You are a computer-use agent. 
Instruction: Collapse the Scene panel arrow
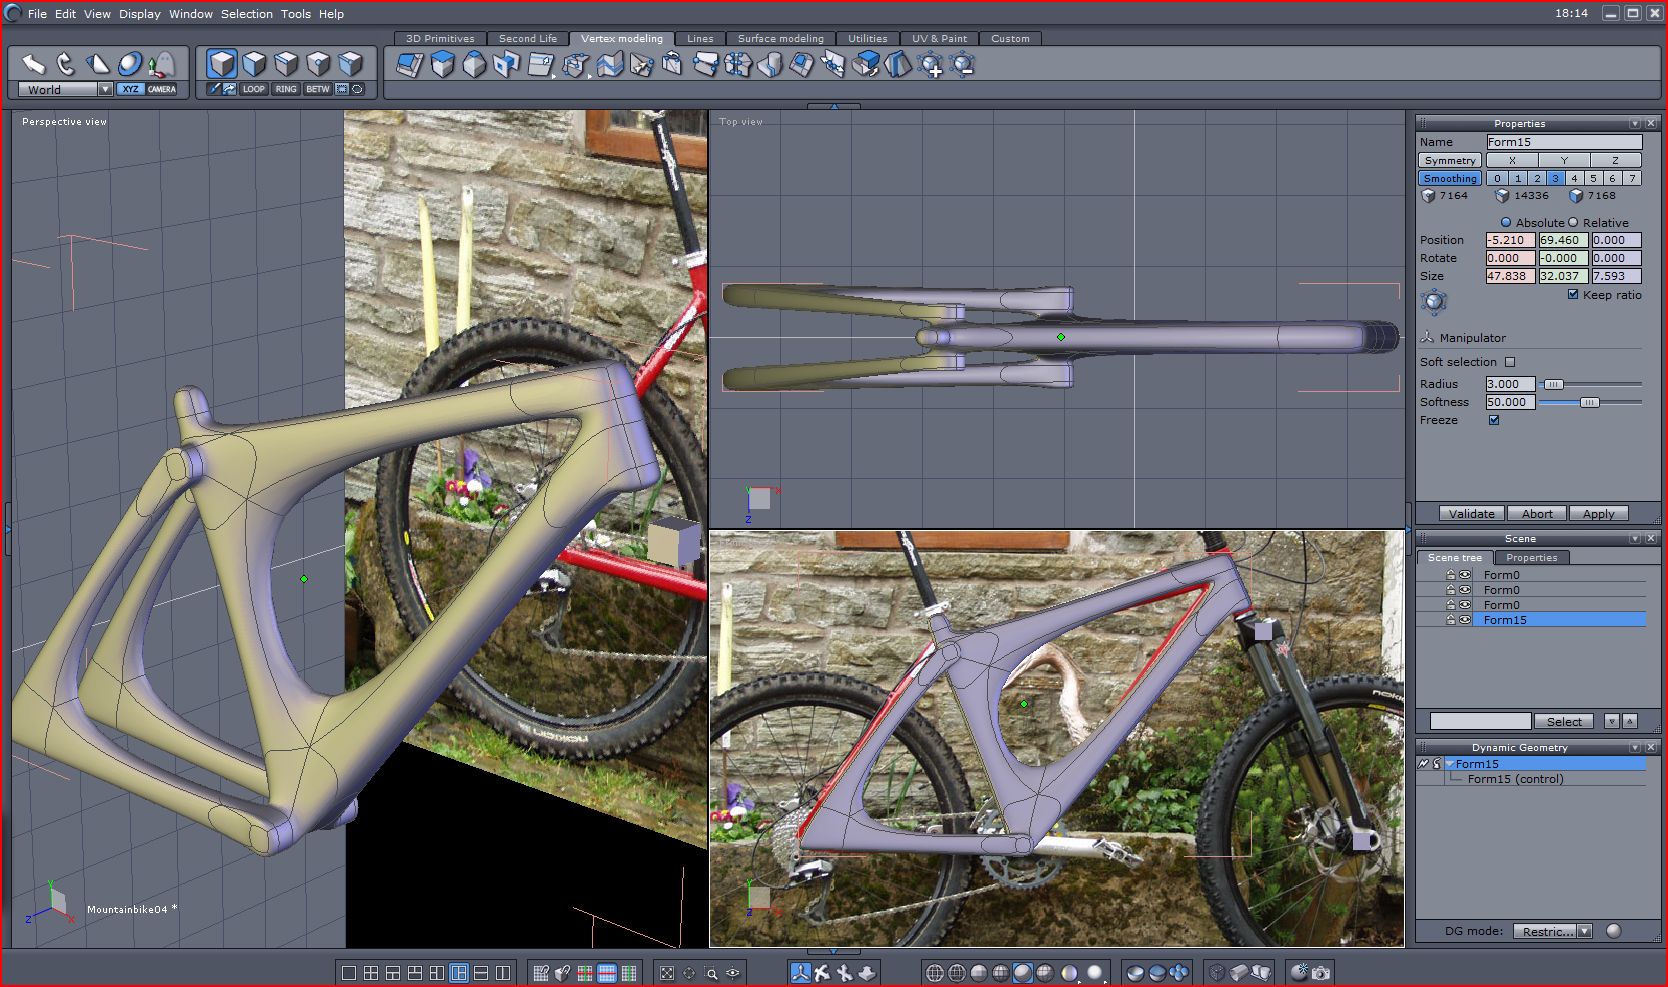1635,538
